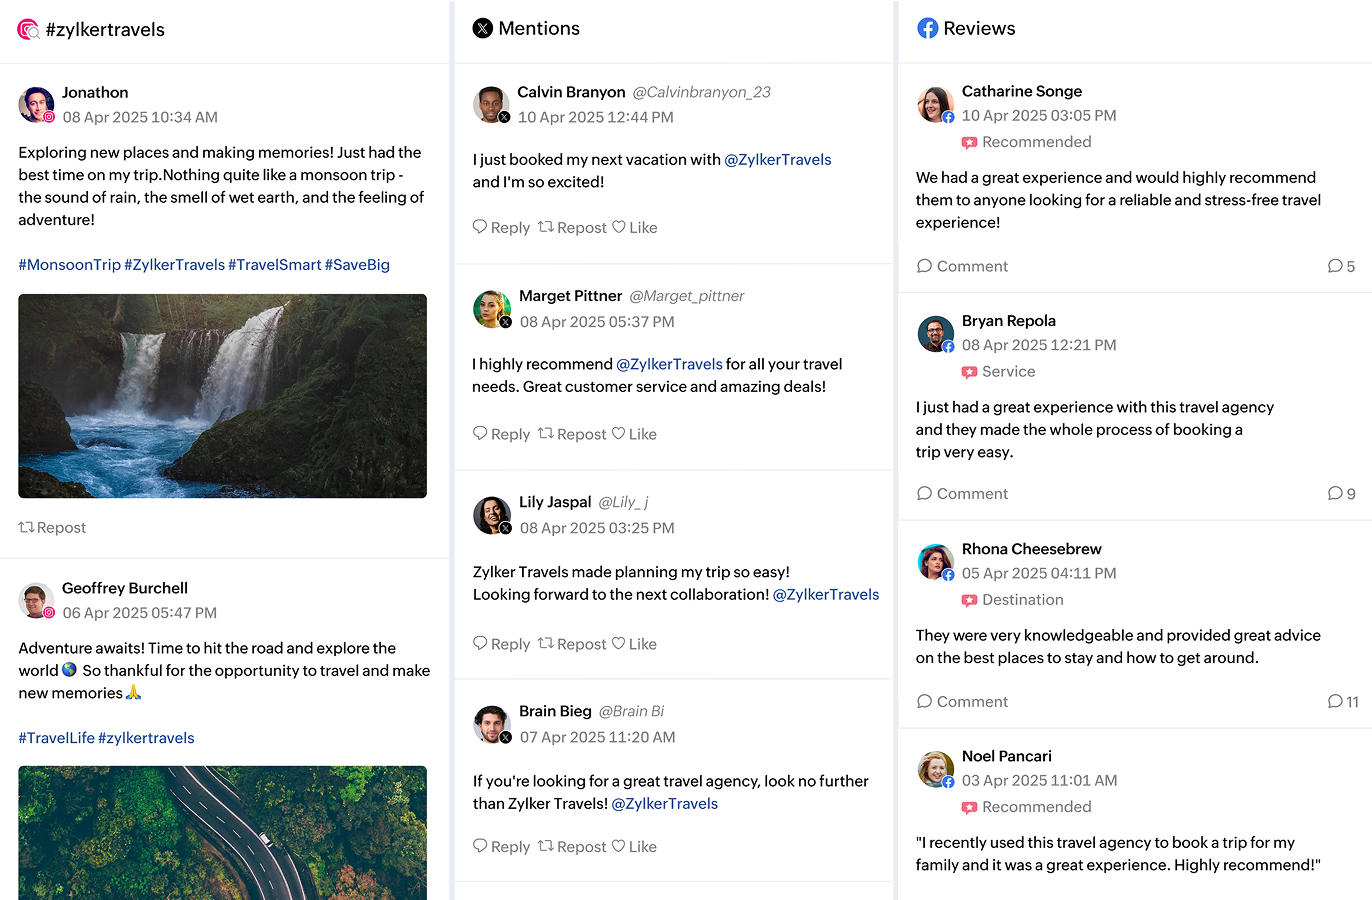Screen dimensions: 1372x900
Task: Click Catharine Songe's profile avatar
Action: coord(935,104)
